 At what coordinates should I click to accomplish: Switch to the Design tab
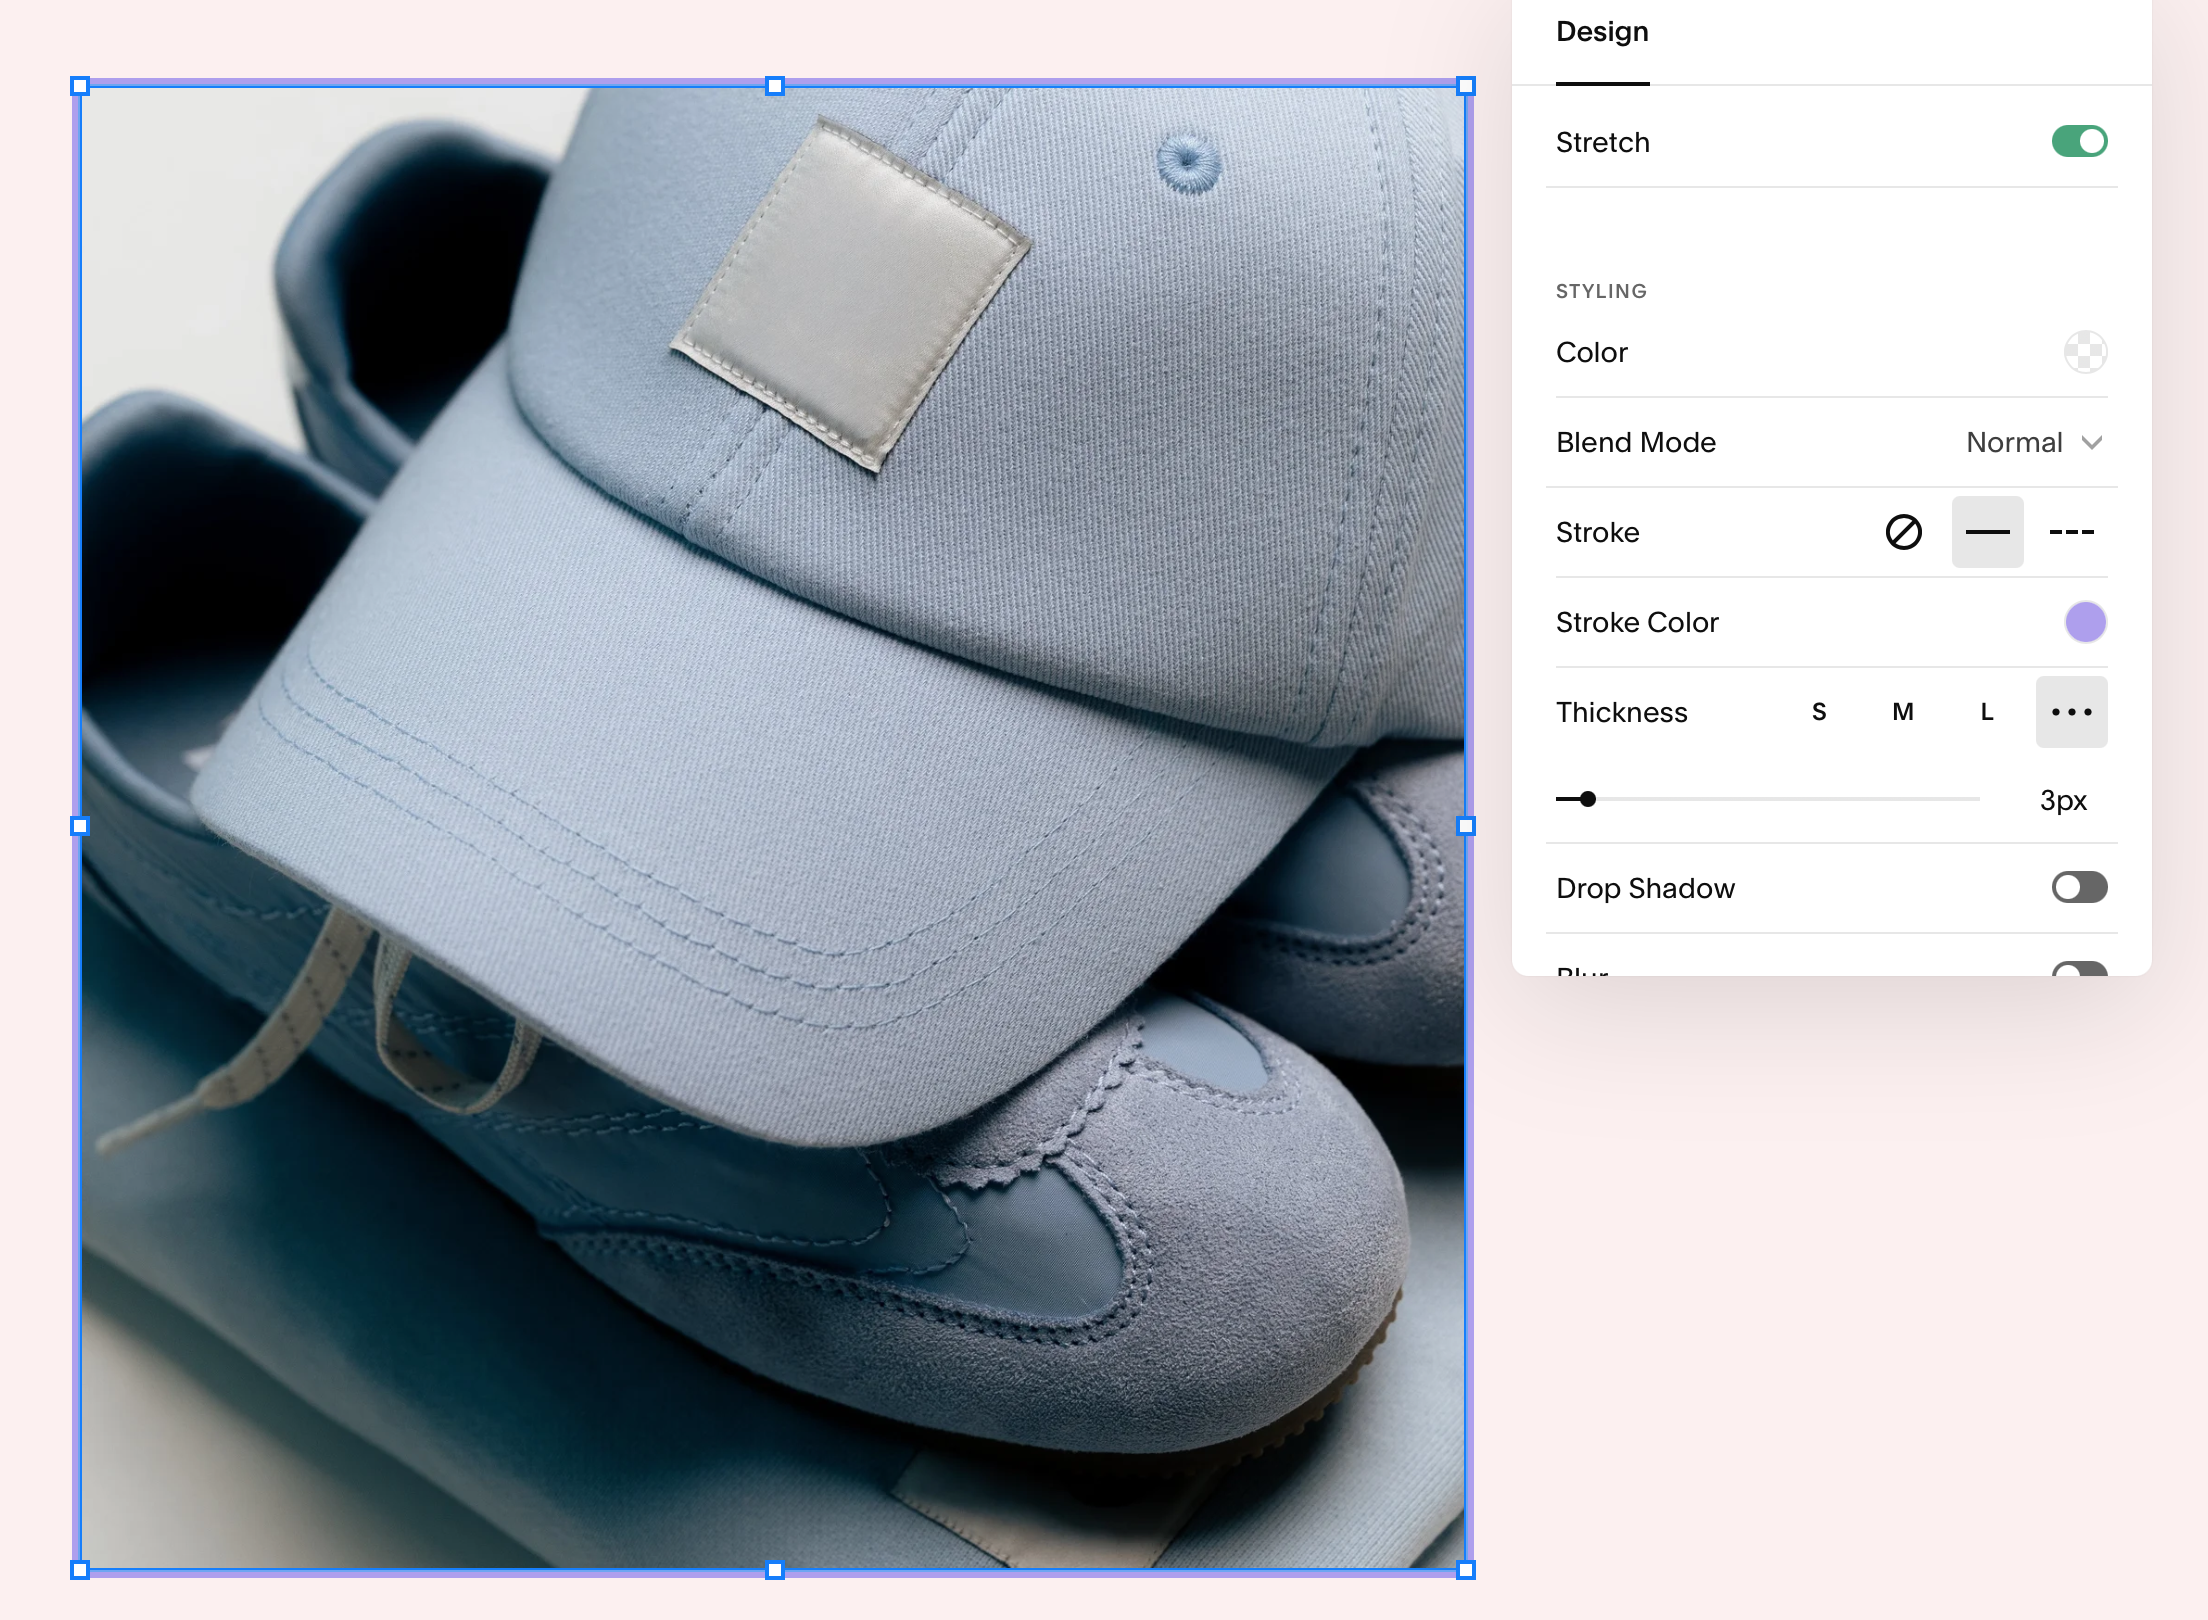[1602, 32]
